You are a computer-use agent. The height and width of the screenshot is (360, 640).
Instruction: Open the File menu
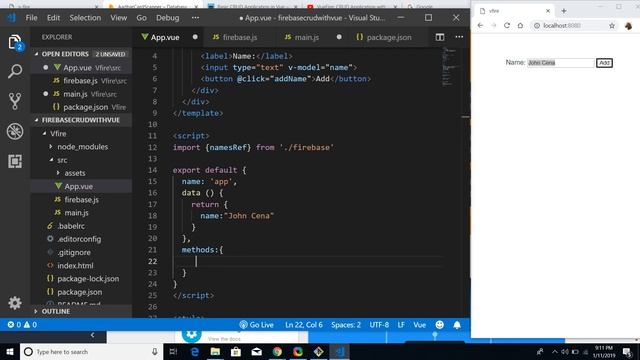31,18
